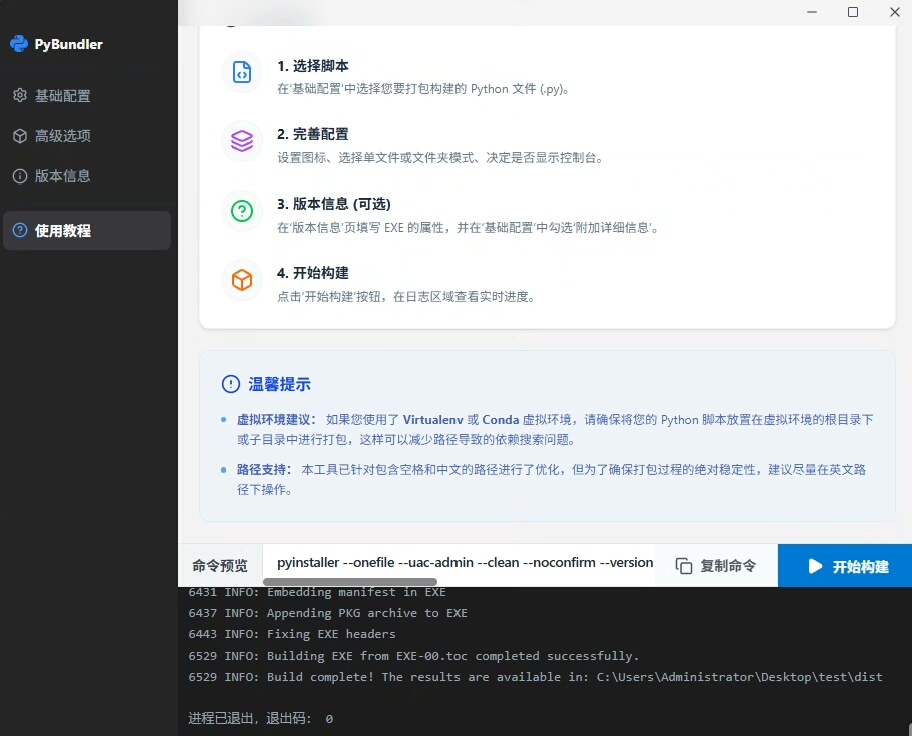Click the copy icon in 复制命令 button
This screenshot has height=736, width=912.
(684, 566)
